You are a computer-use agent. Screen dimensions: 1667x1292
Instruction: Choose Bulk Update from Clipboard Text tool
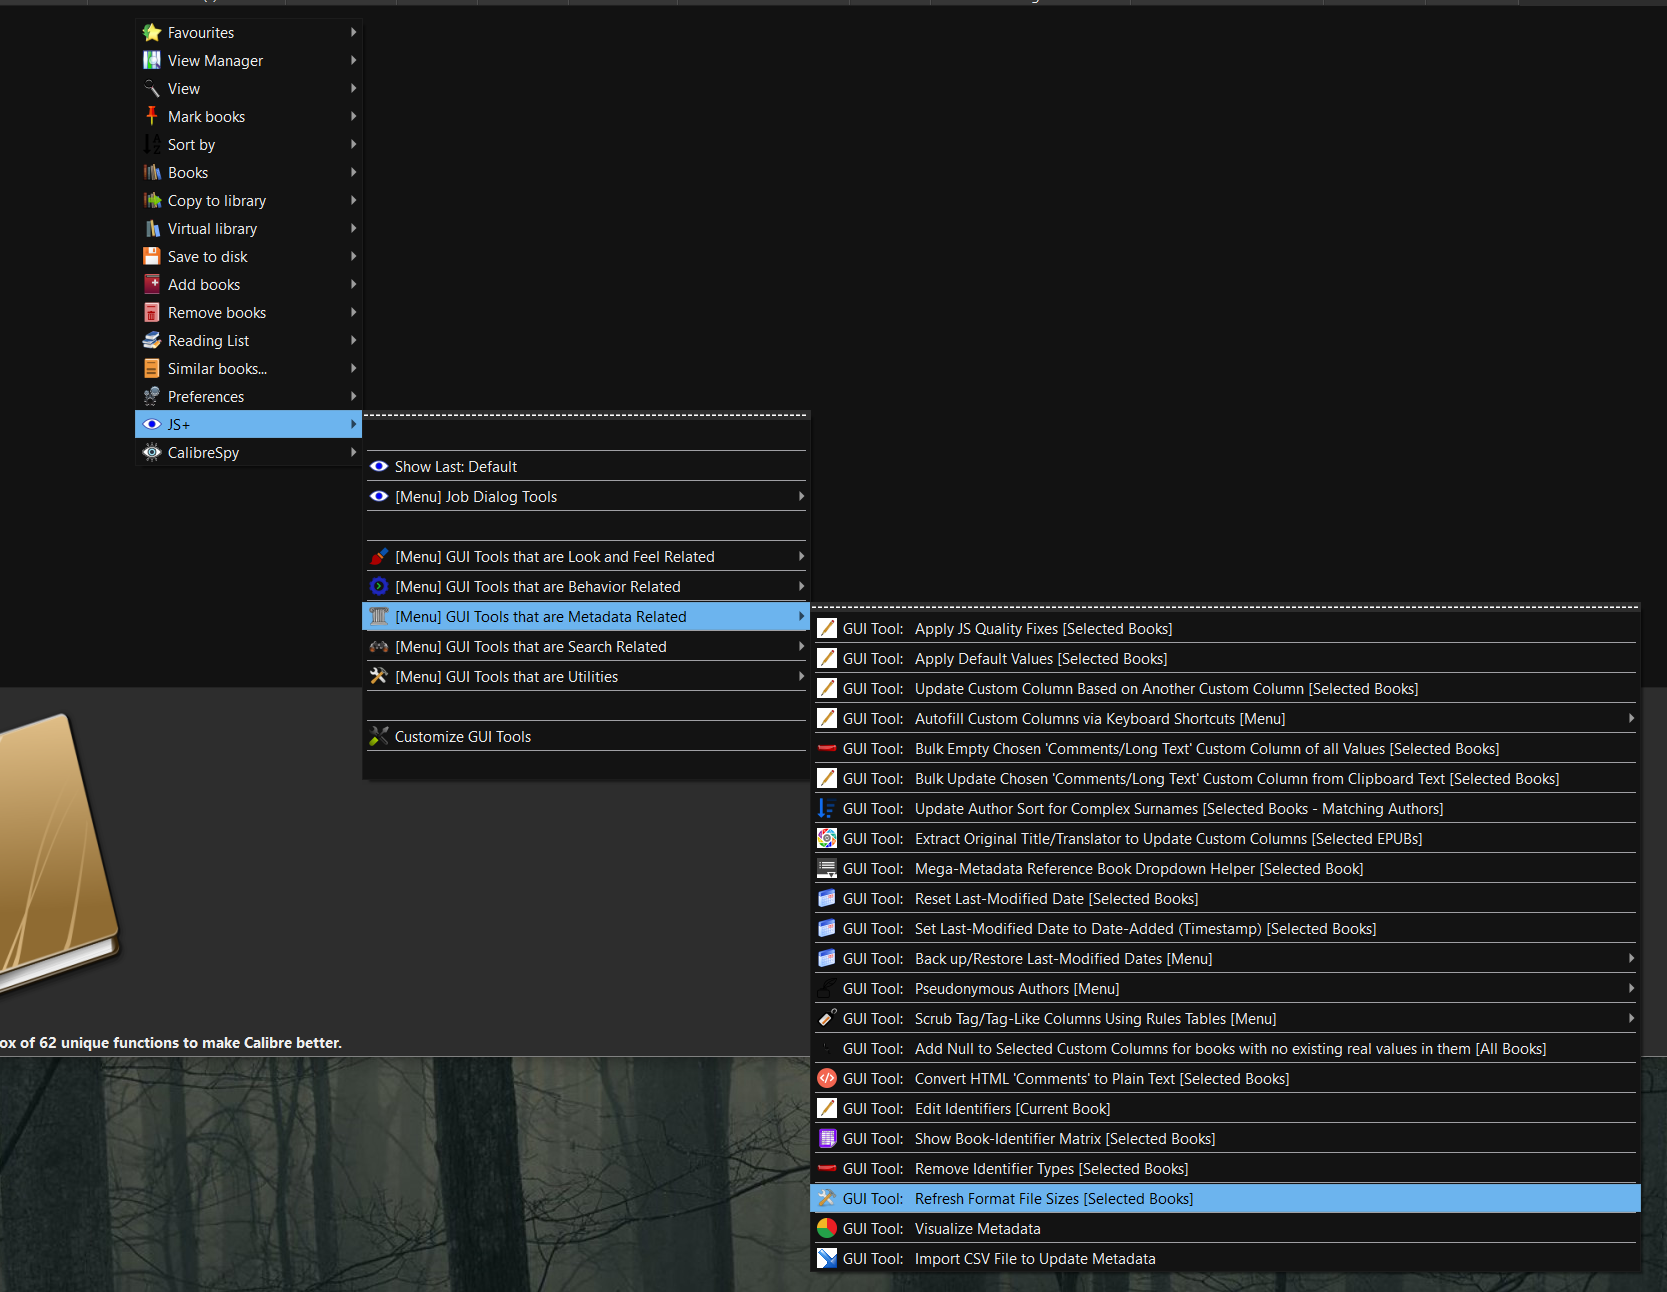point(1225,779)
